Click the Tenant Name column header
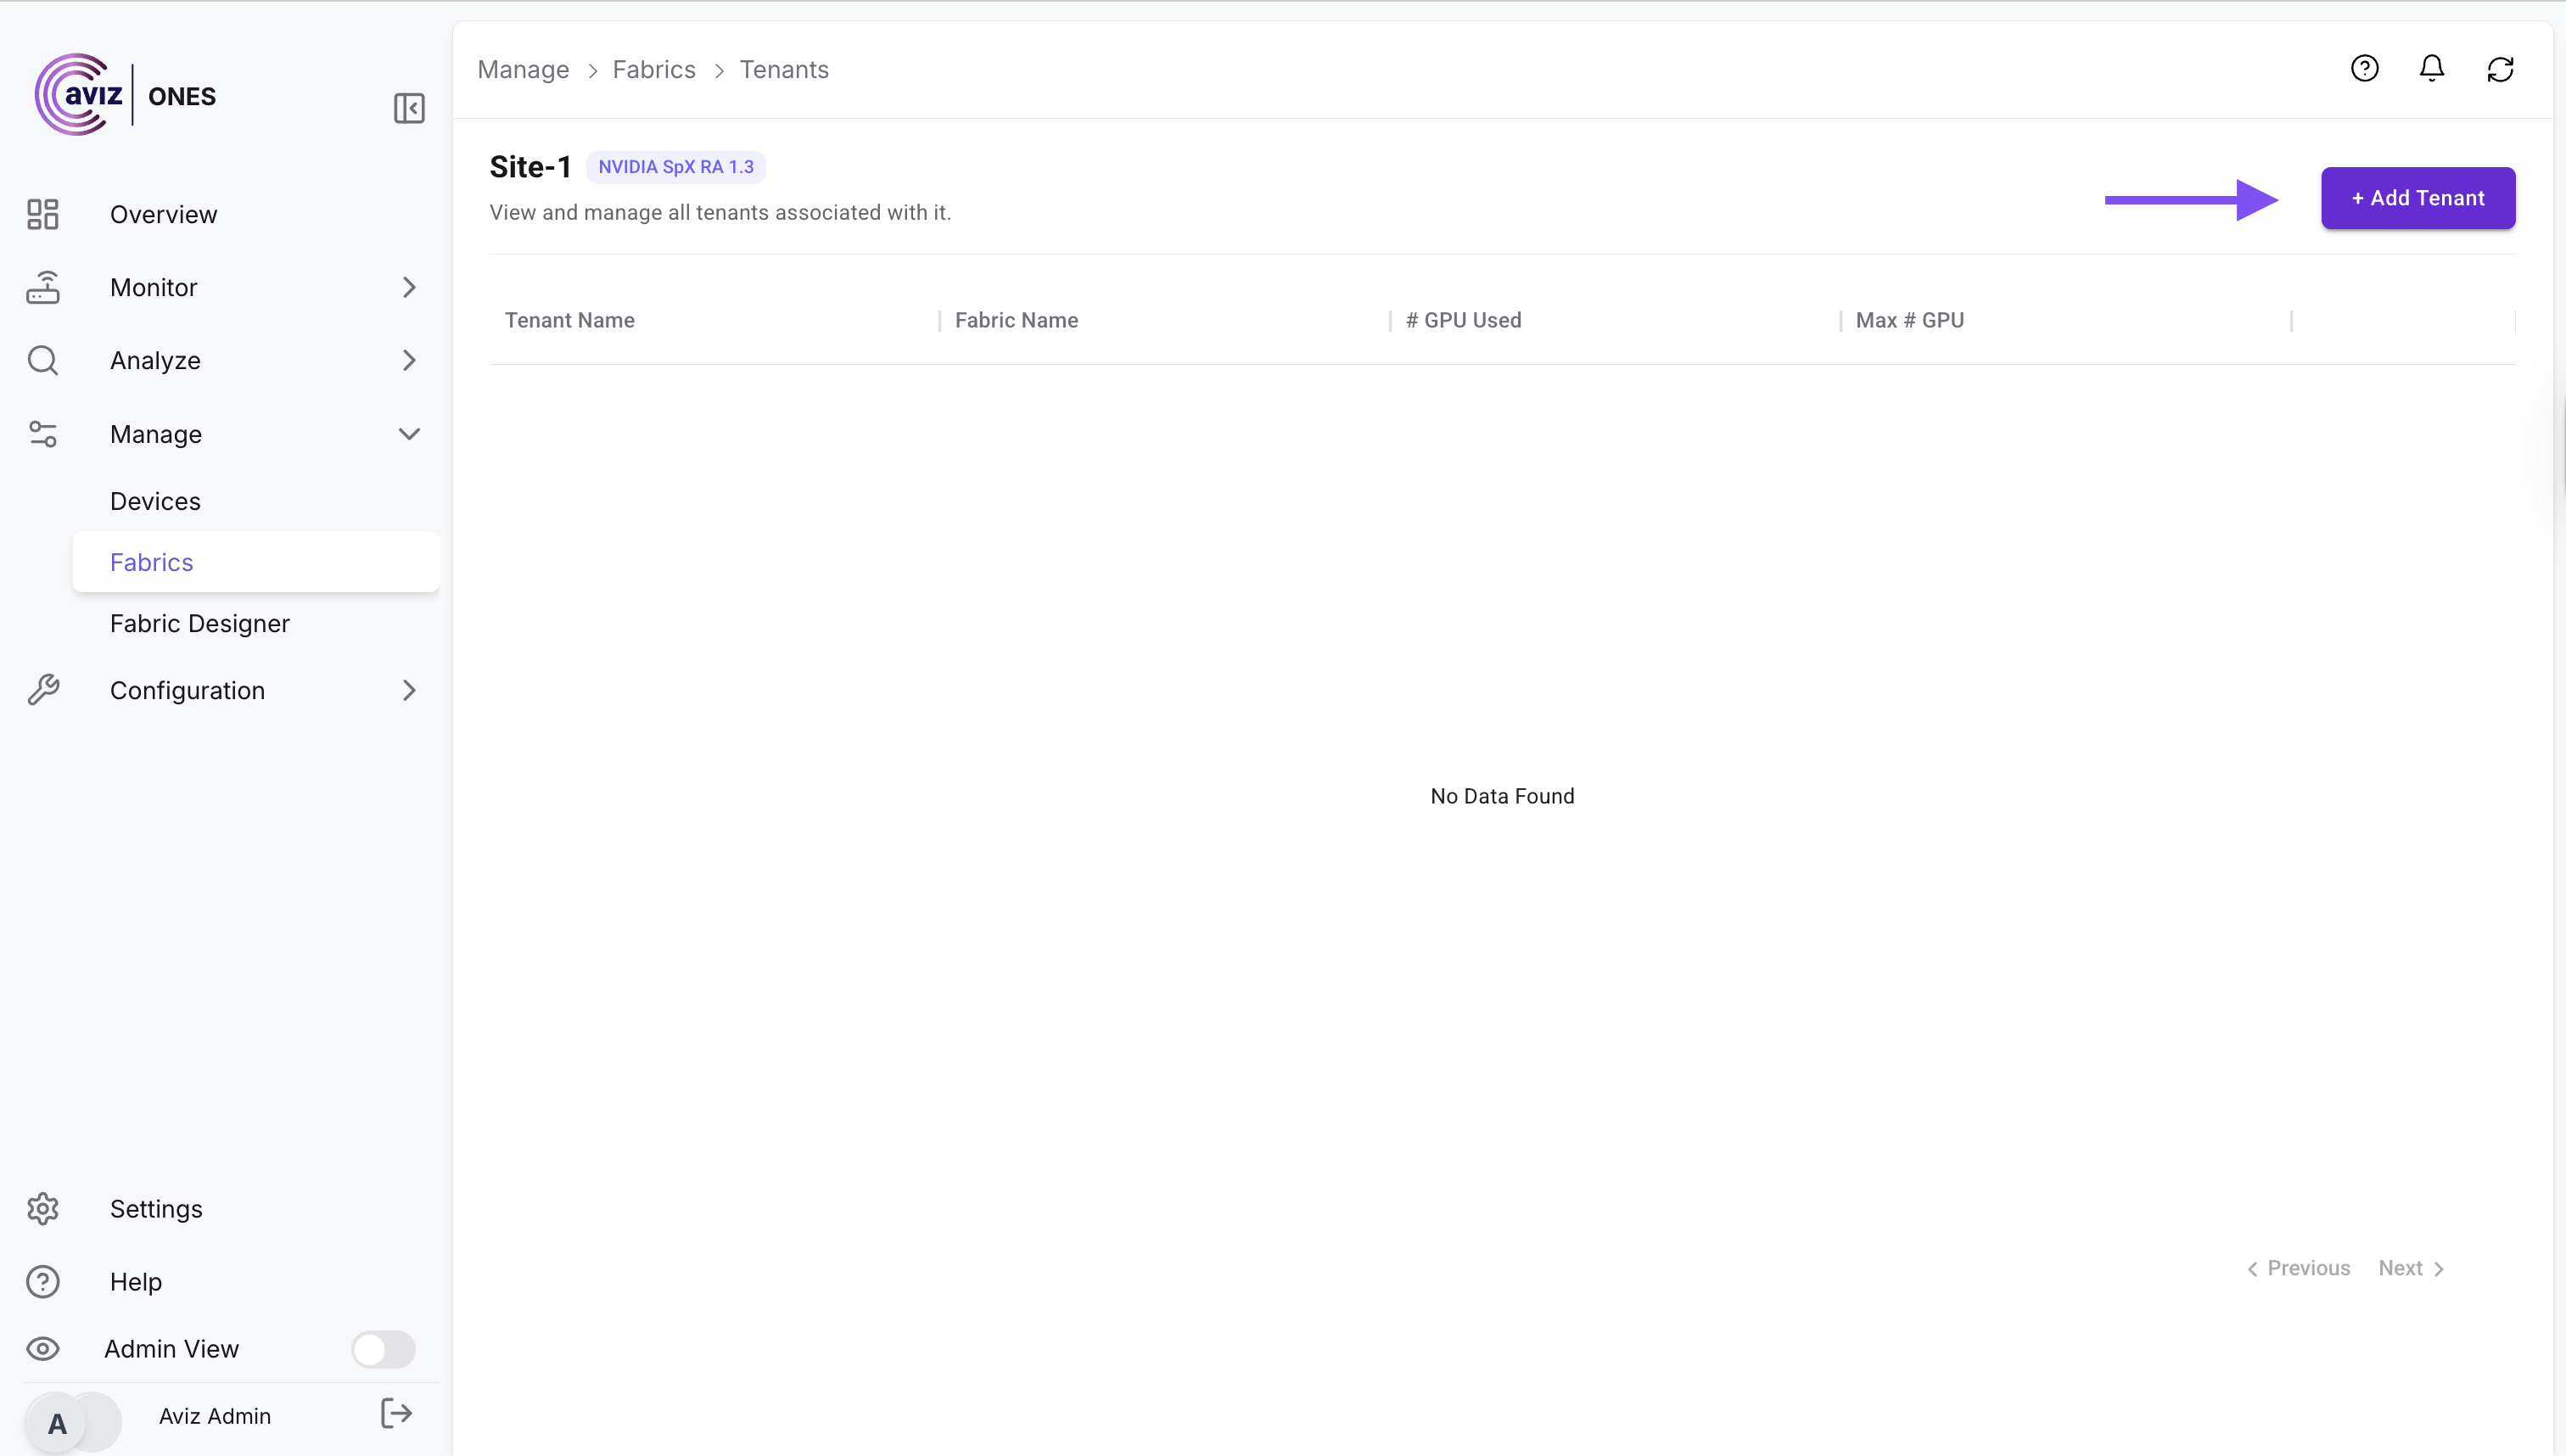 tap(570, 320)
